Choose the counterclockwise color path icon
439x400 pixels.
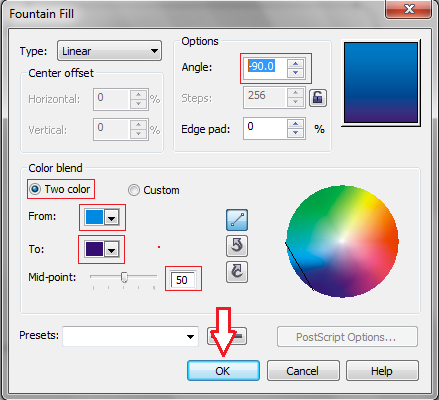pyautogui.click(x=237, y=246)
